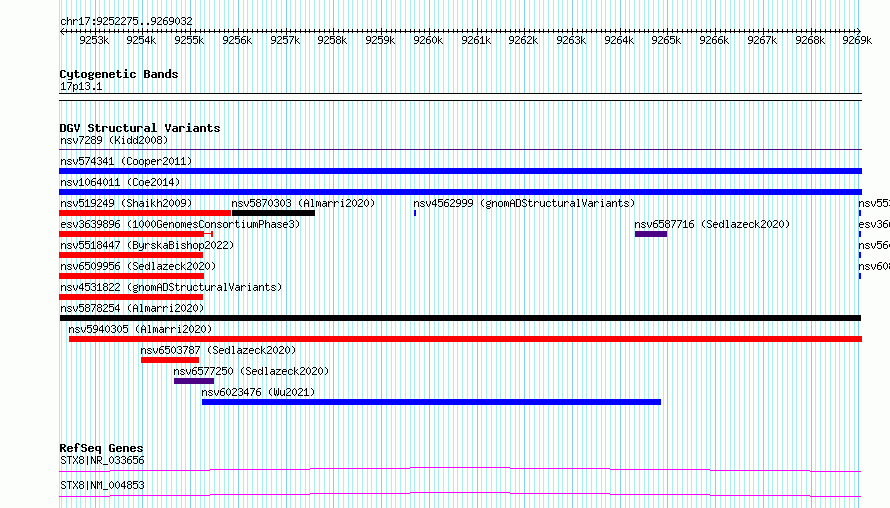The image size is (890, 508).
Task: Click the 9269k ruler tick label
Action: 857,40
